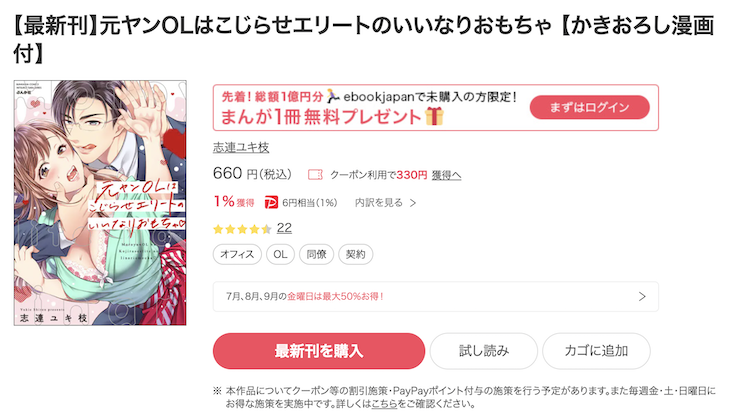Click the coupon ticket icon
Screen dimensions: 750x420
[315, 175]
